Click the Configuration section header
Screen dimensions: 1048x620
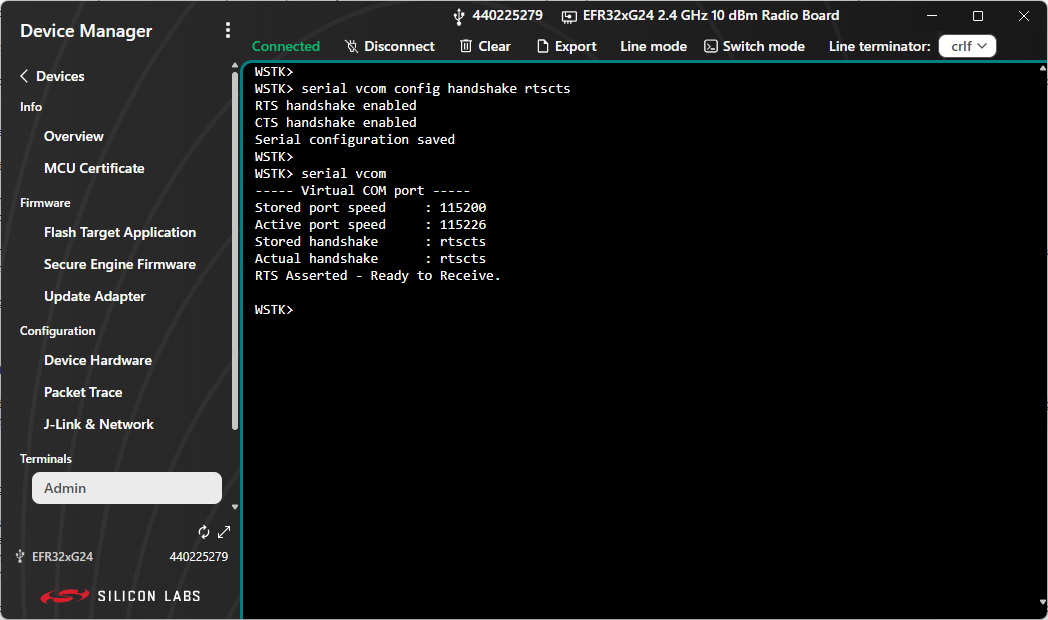coord(57,331)
